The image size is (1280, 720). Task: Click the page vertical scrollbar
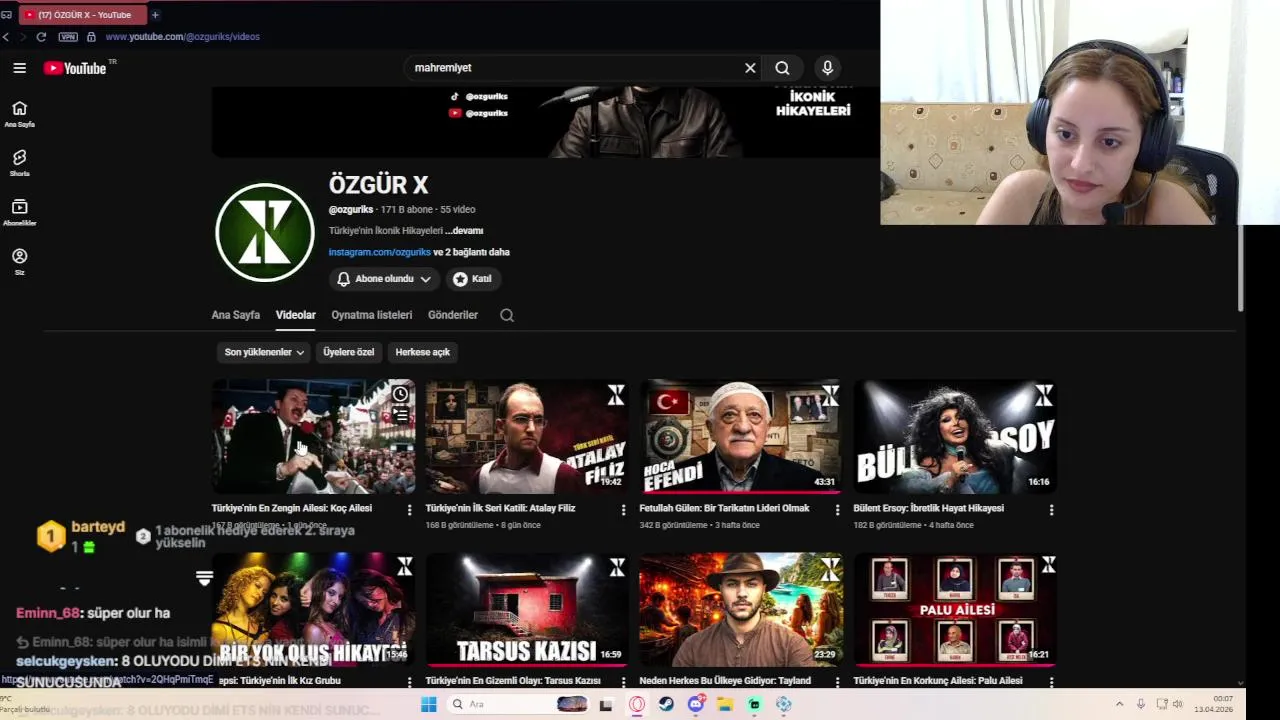(x=1241, y=269)
